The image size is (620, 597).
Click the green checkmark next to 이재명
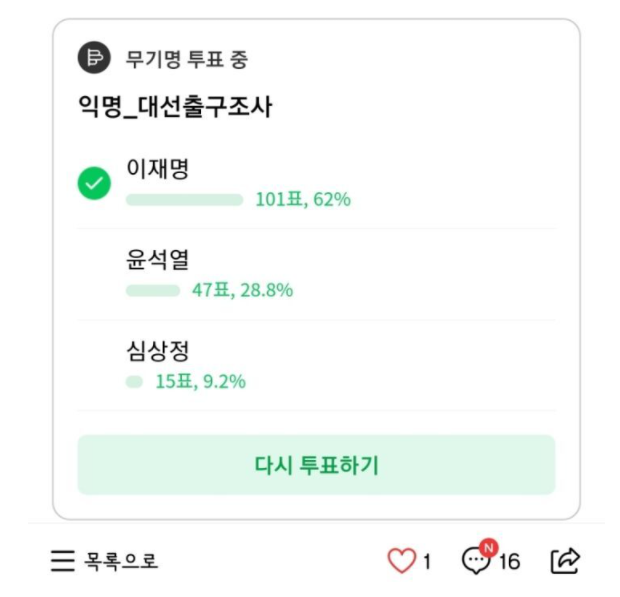[x=94, y=184]
